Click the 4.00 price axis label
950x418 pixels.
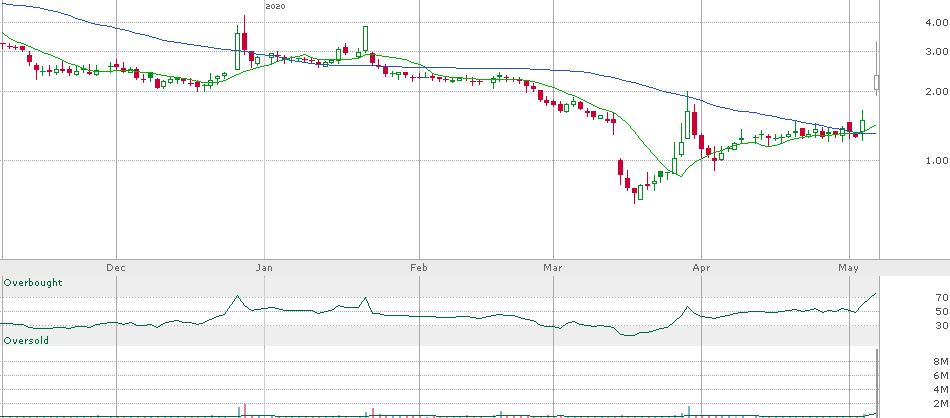[x=937, y=23]
